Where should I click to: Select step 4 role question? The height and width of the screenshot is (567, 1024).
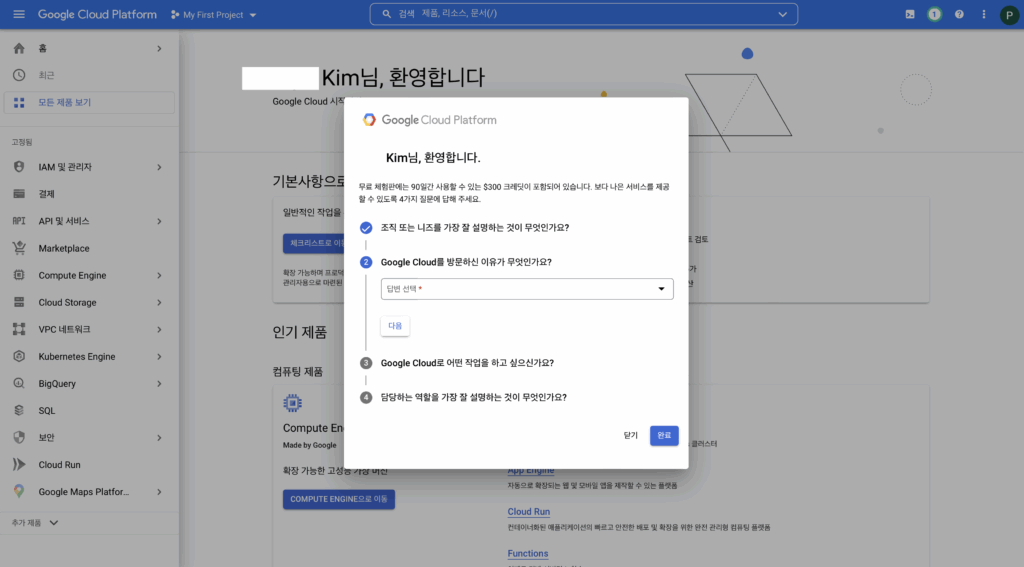473,397
